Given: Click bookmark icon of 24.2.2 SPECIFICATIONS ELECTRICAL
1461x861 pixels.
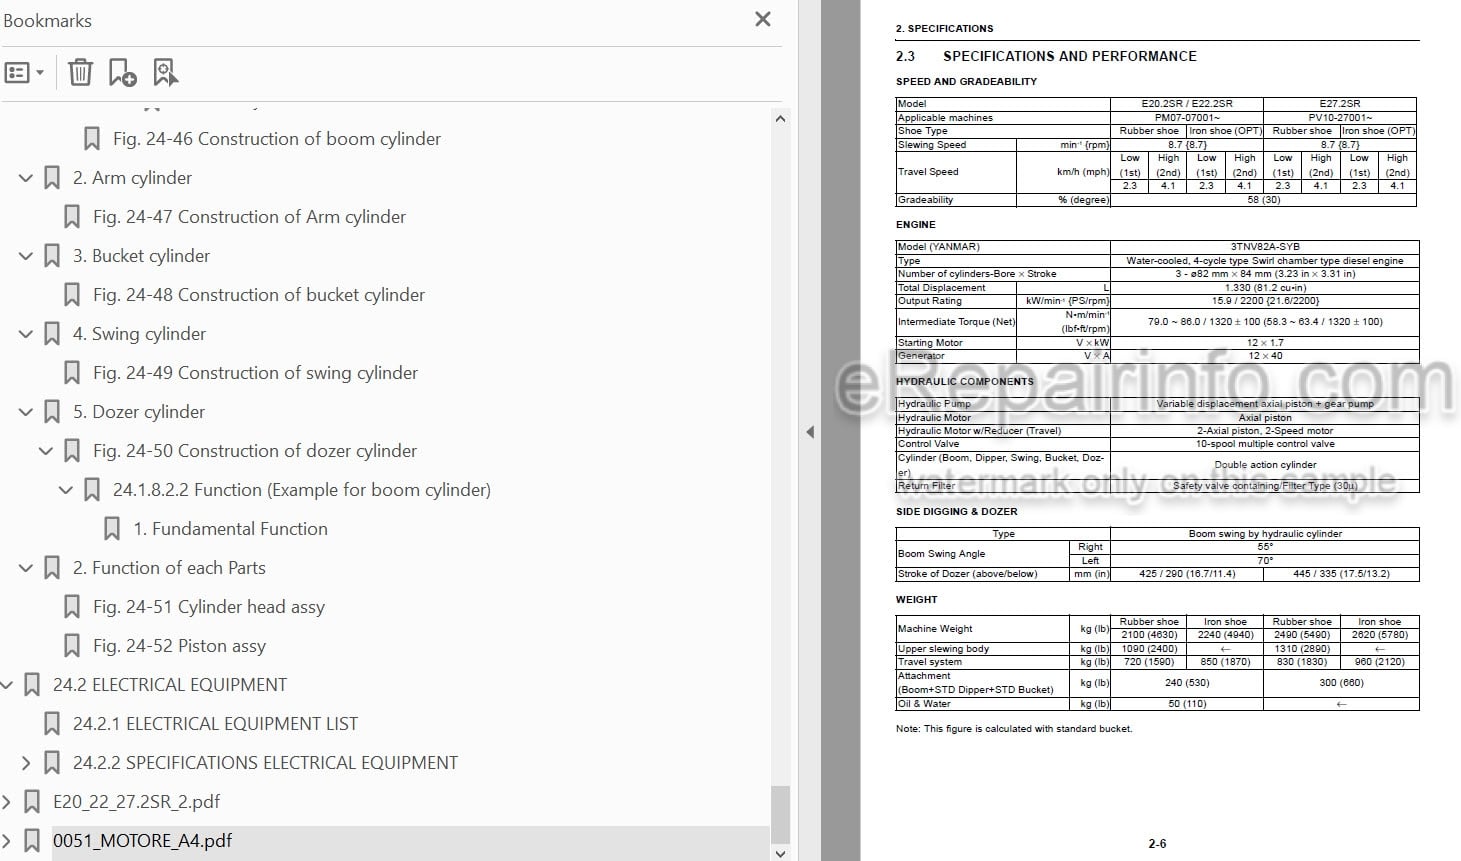Looking at the screenshot, I should (52, 762).
